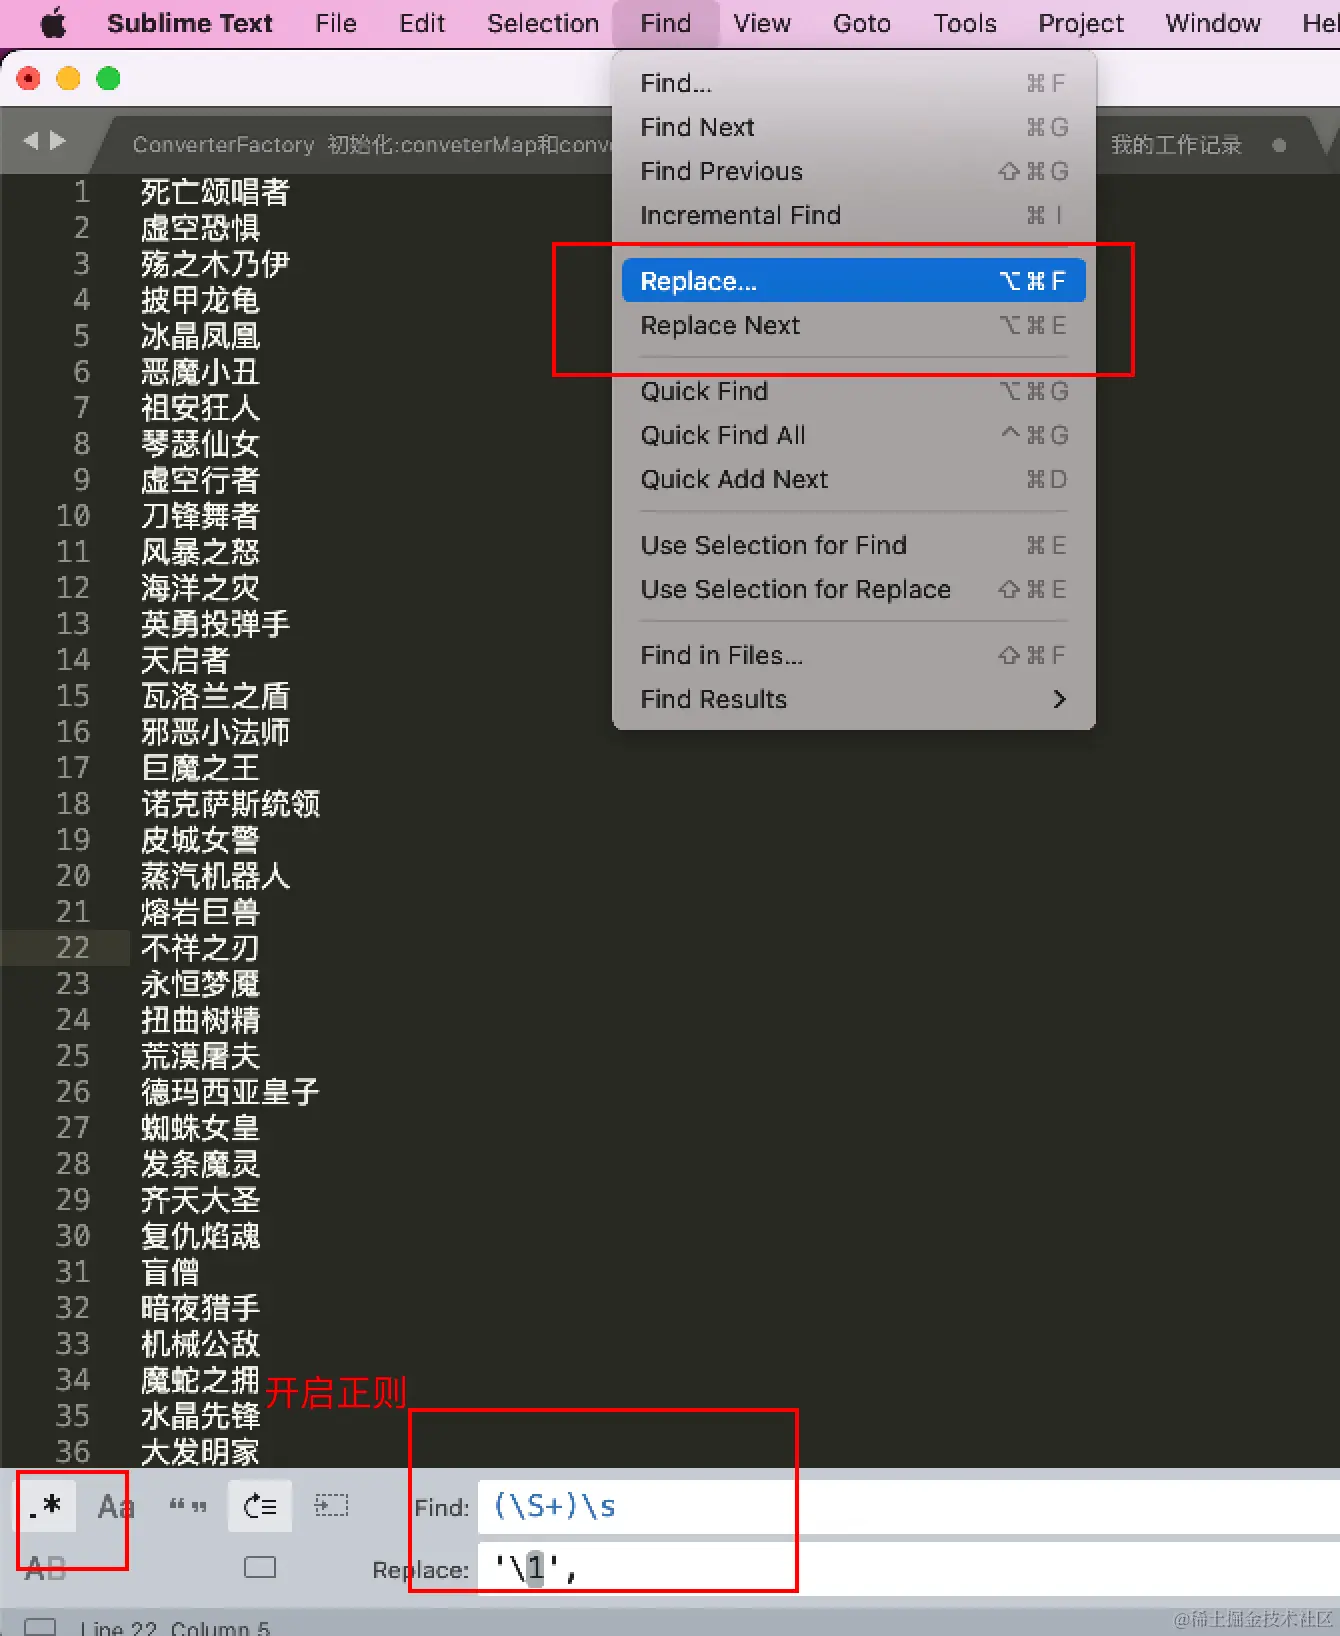Go to next tab with right arrow
This screenshot has width=1340, height=1636.
58,141
